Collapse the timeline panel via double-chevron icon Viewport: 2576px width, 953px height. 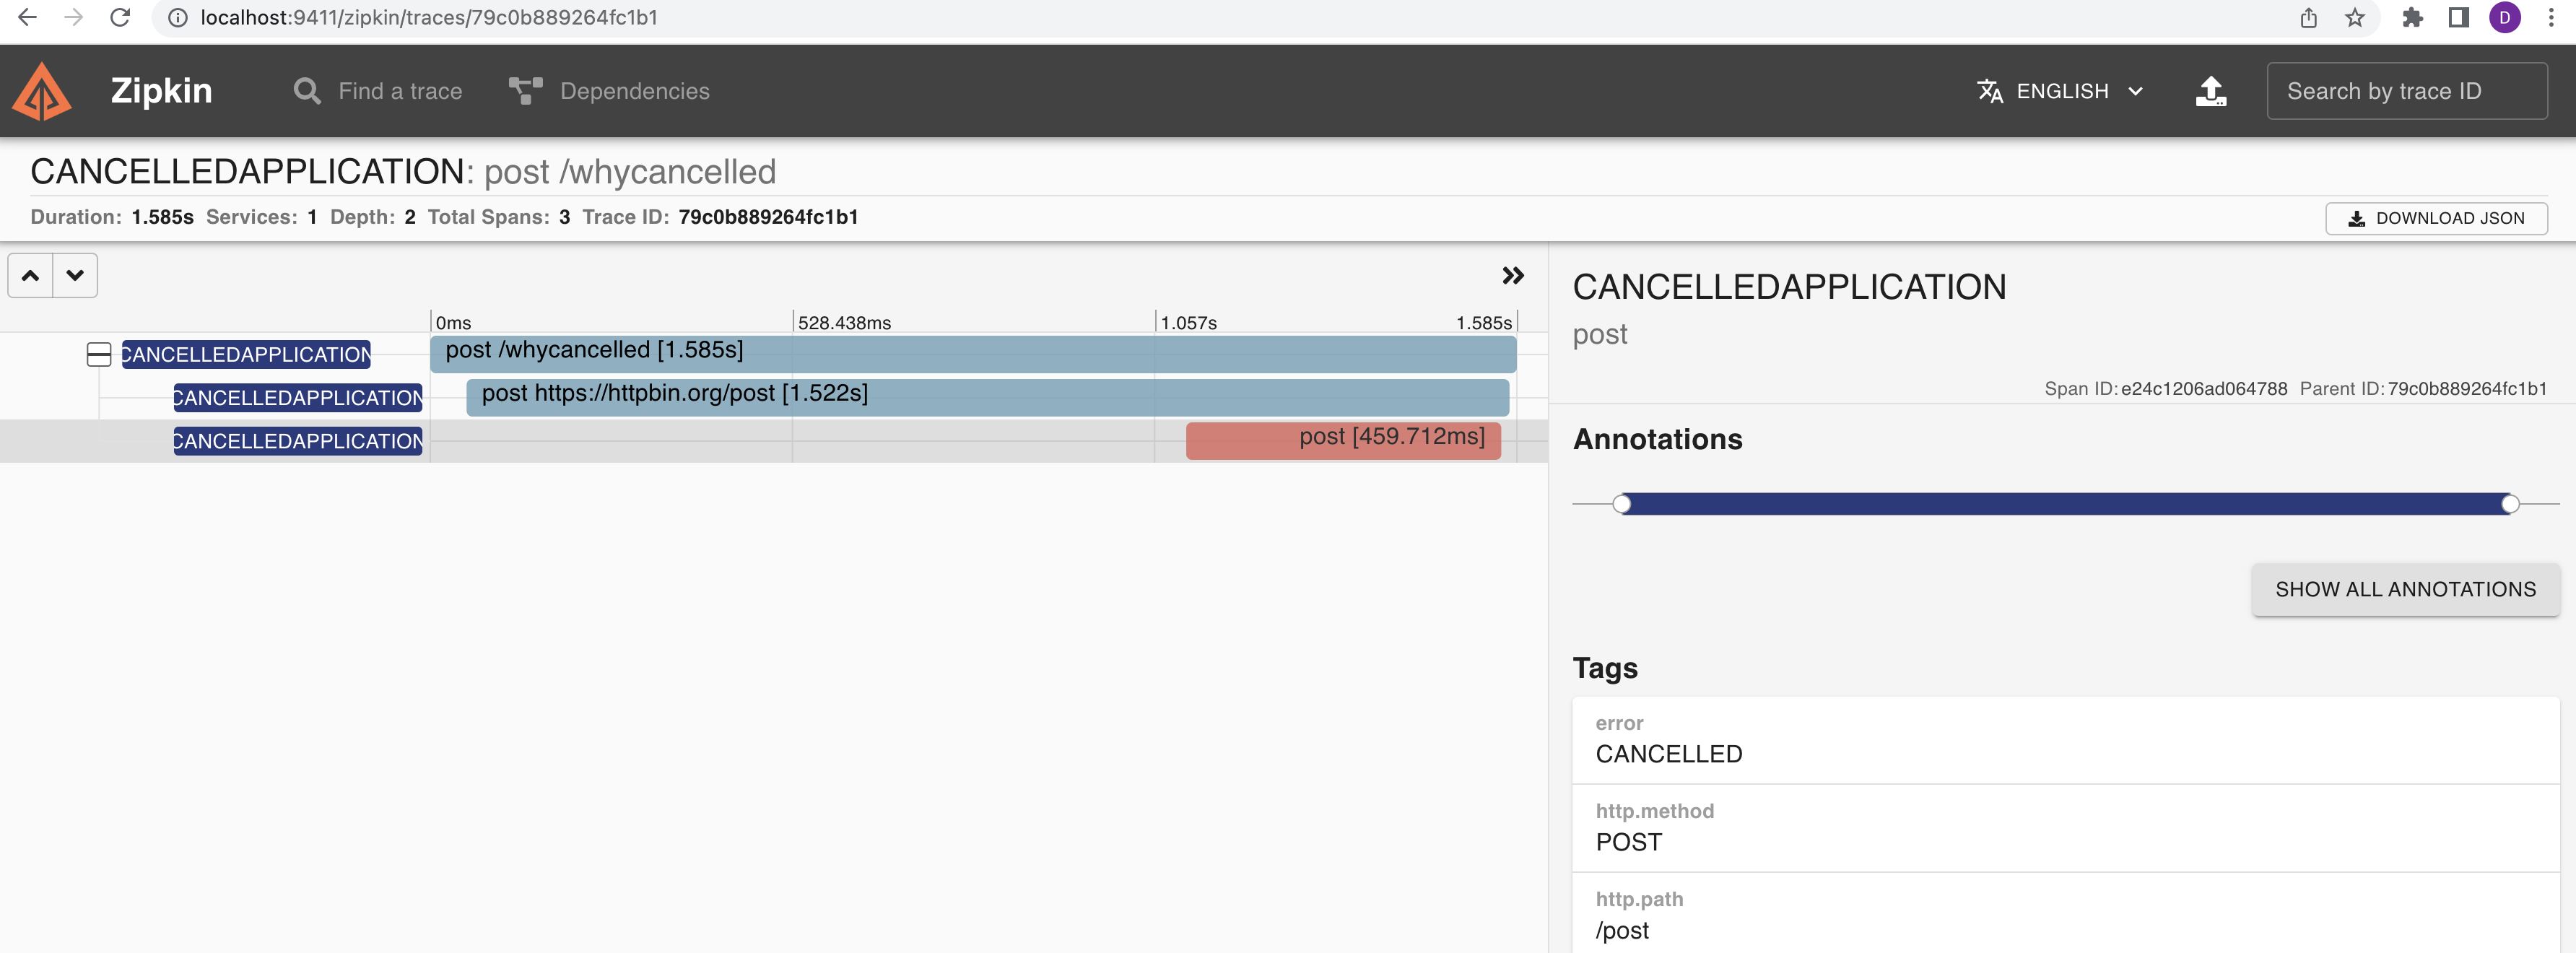[x=1513, y=275]
